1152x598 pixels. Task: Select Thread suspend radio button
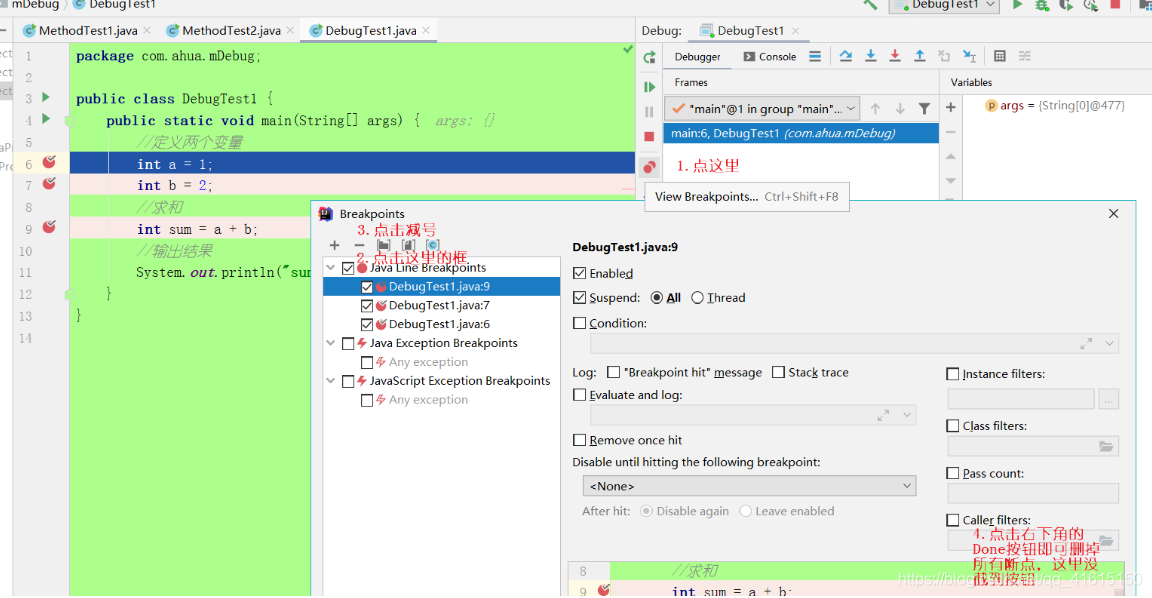[697, 298]
